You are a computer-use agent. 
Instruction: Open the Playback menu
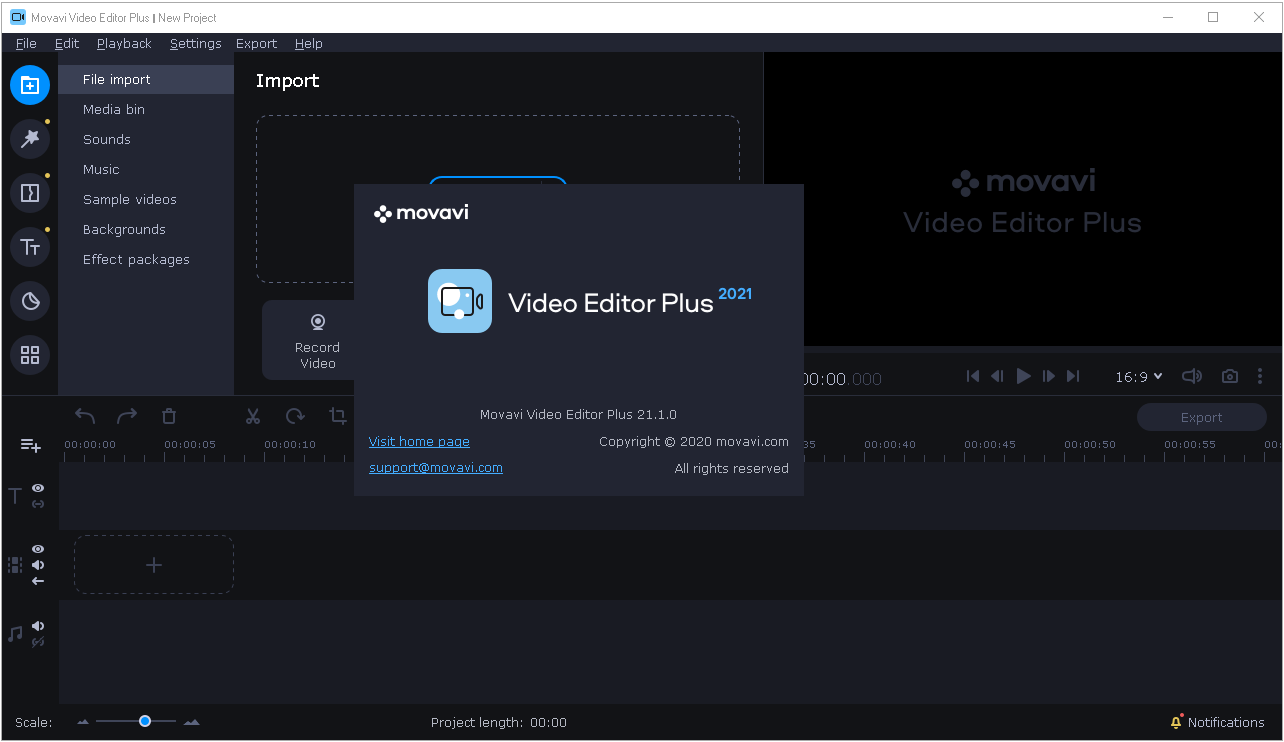(x=124, y=43)
